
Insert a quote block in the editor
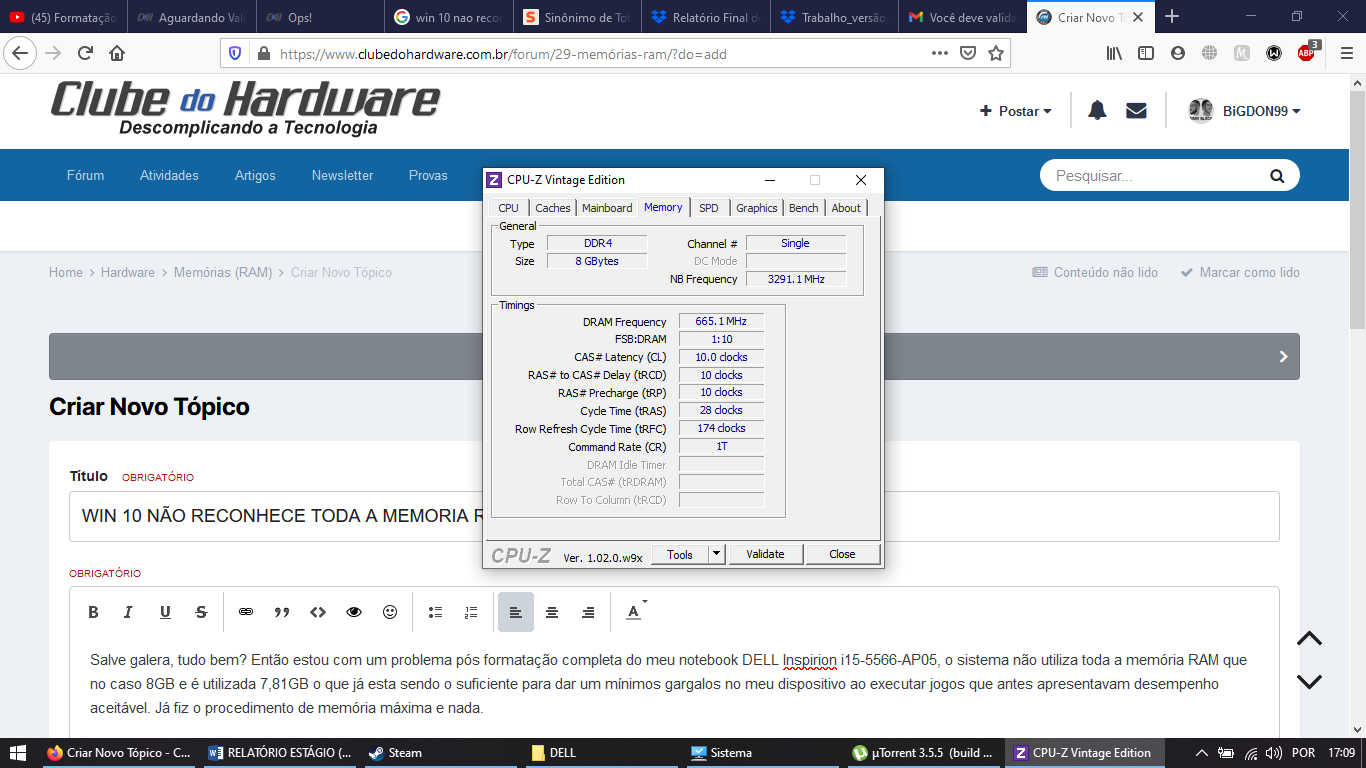282,612
